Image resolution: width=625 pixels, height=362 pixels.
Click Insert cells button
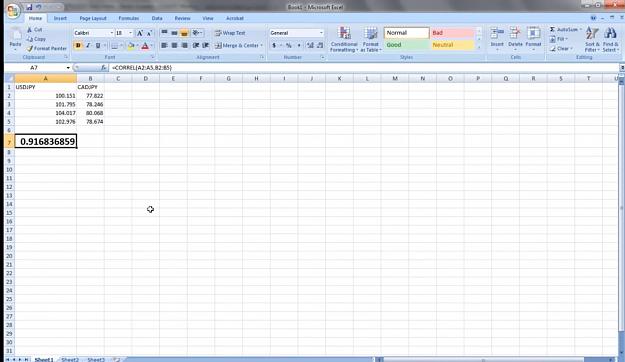tap(497, 39)
